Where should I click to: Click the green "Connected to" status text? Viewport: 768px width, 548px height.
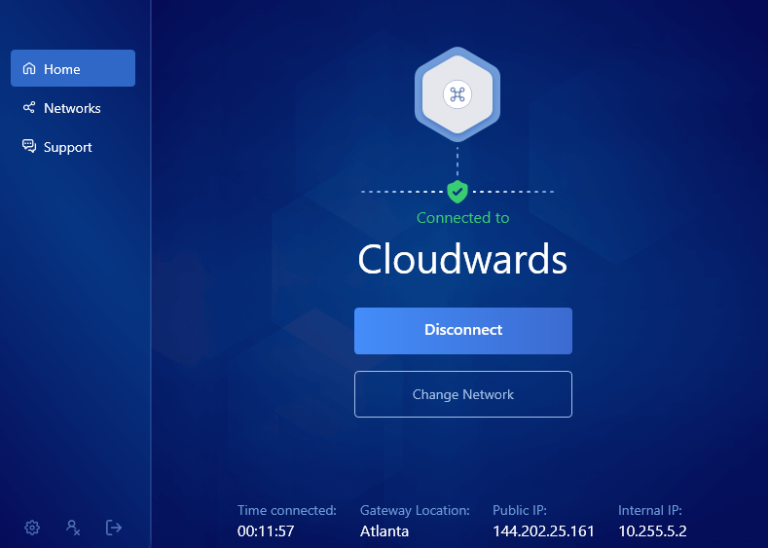click(x=462, y=218)
